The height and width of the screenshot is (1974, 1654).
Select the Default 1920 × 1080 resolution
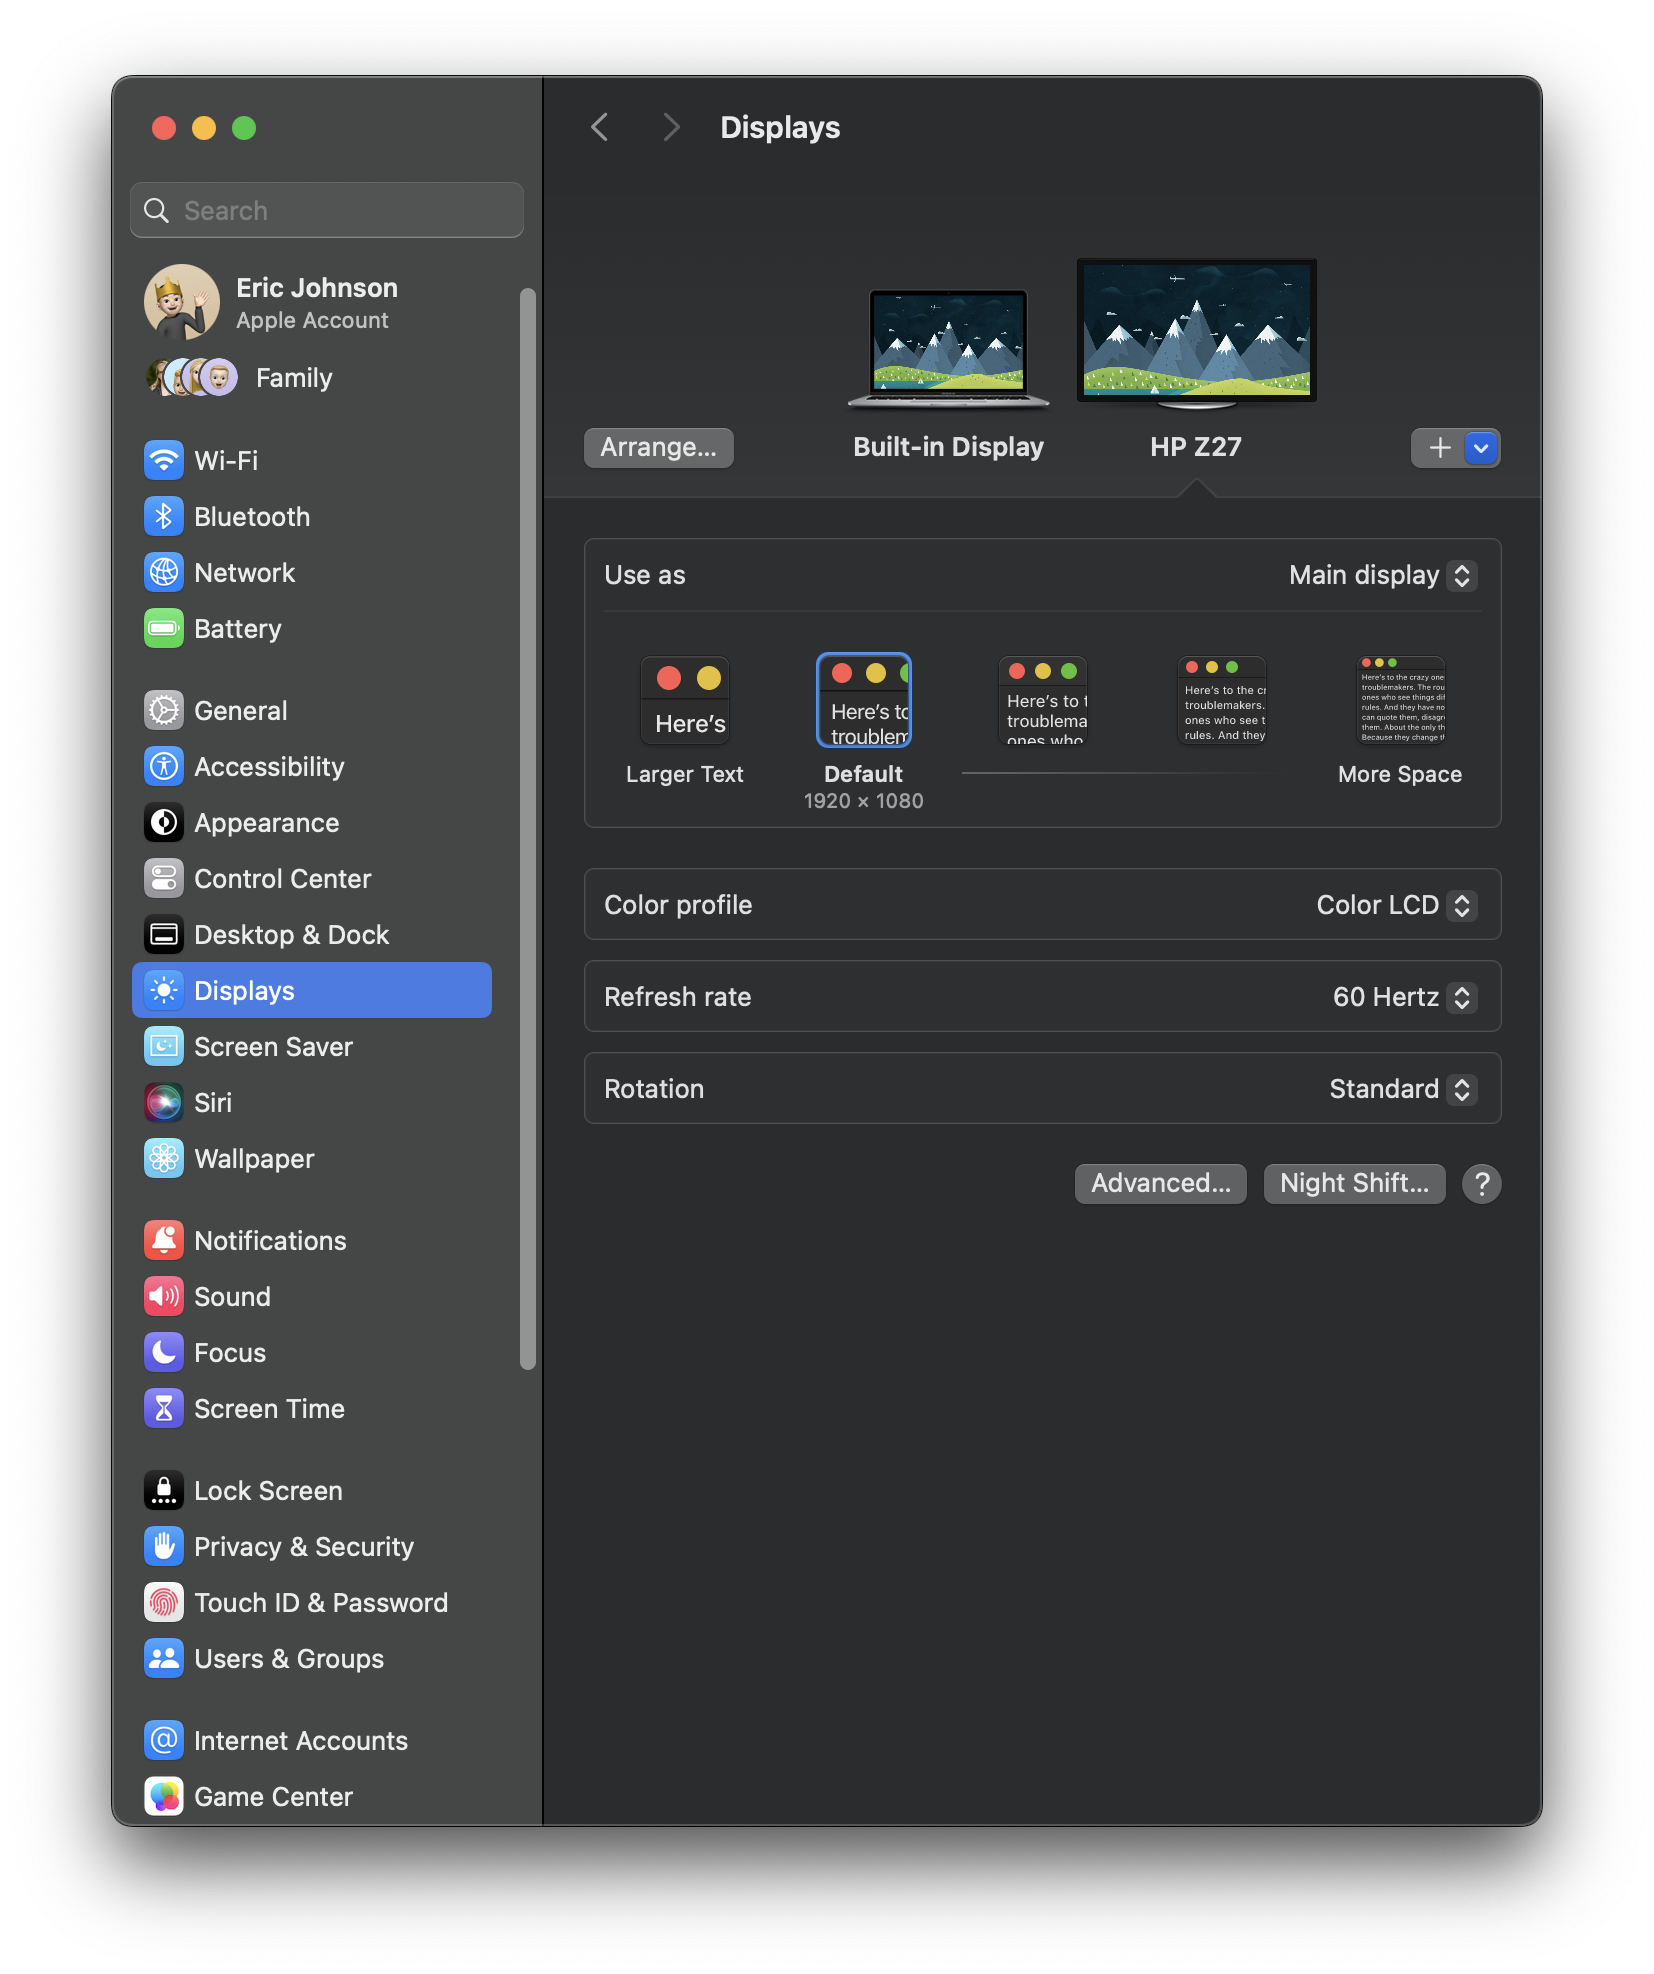click(x=864, y=701)
